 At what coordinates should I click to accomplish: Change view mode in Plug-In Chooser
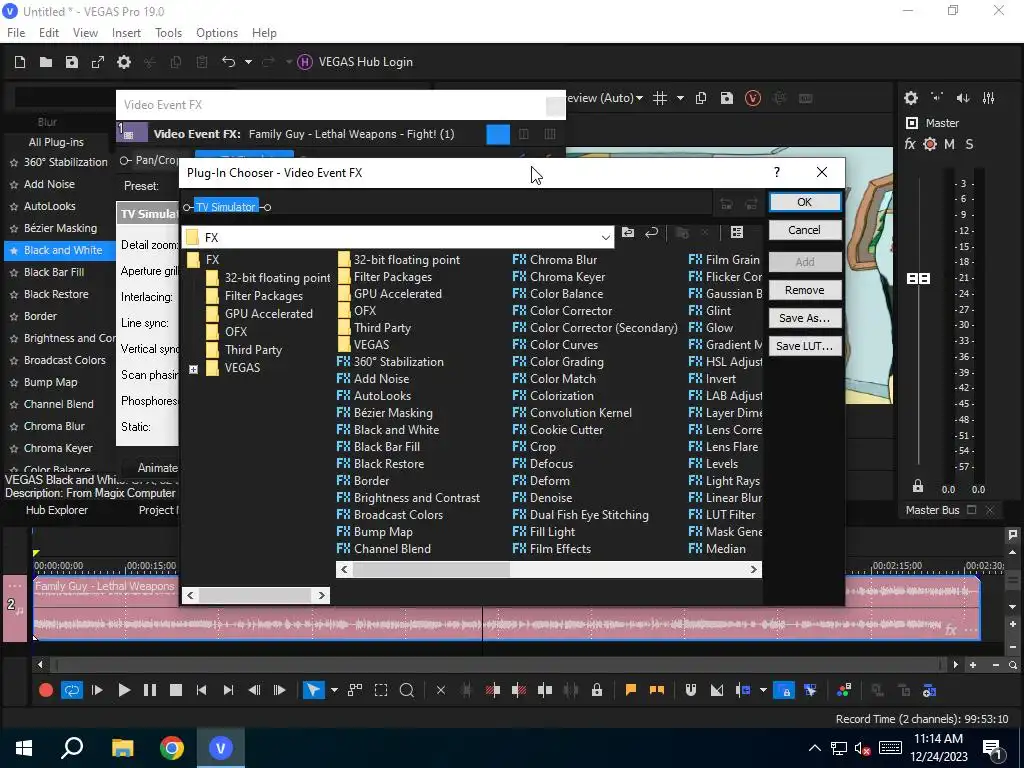pyautogui.click(x=737, y=232)
